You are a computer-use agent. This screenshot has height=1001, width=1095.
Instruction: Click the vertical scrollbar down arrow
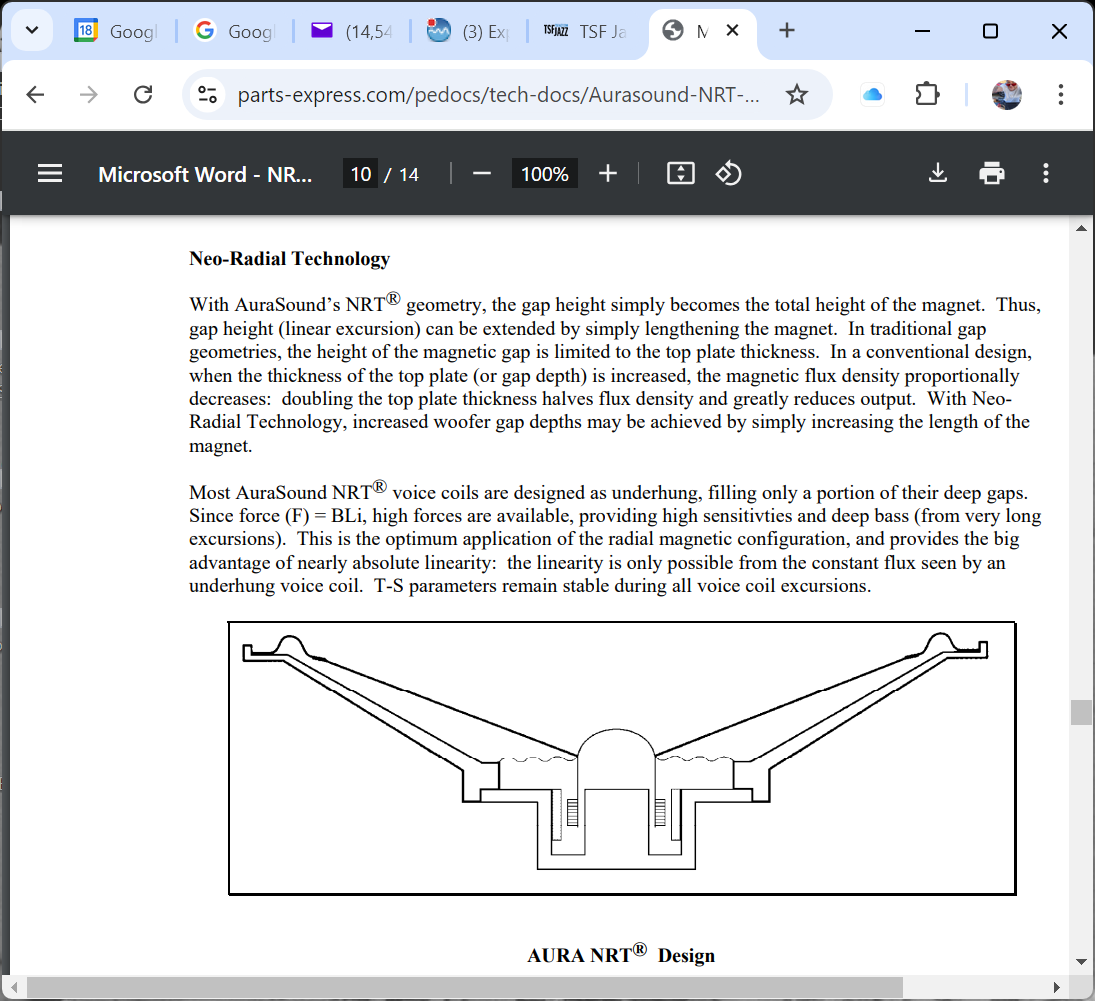click(x=1081, y=962)
